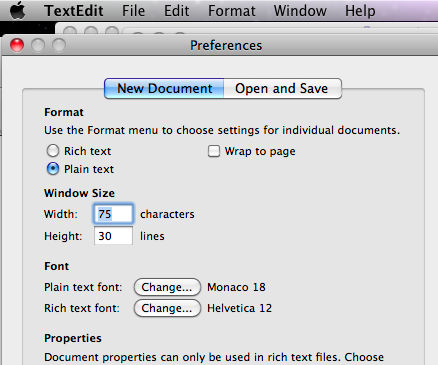The height and width of the screenshot is (365, 438).
Task: Click the 'Plain text font:' label
Action: [x=83, y=287]
